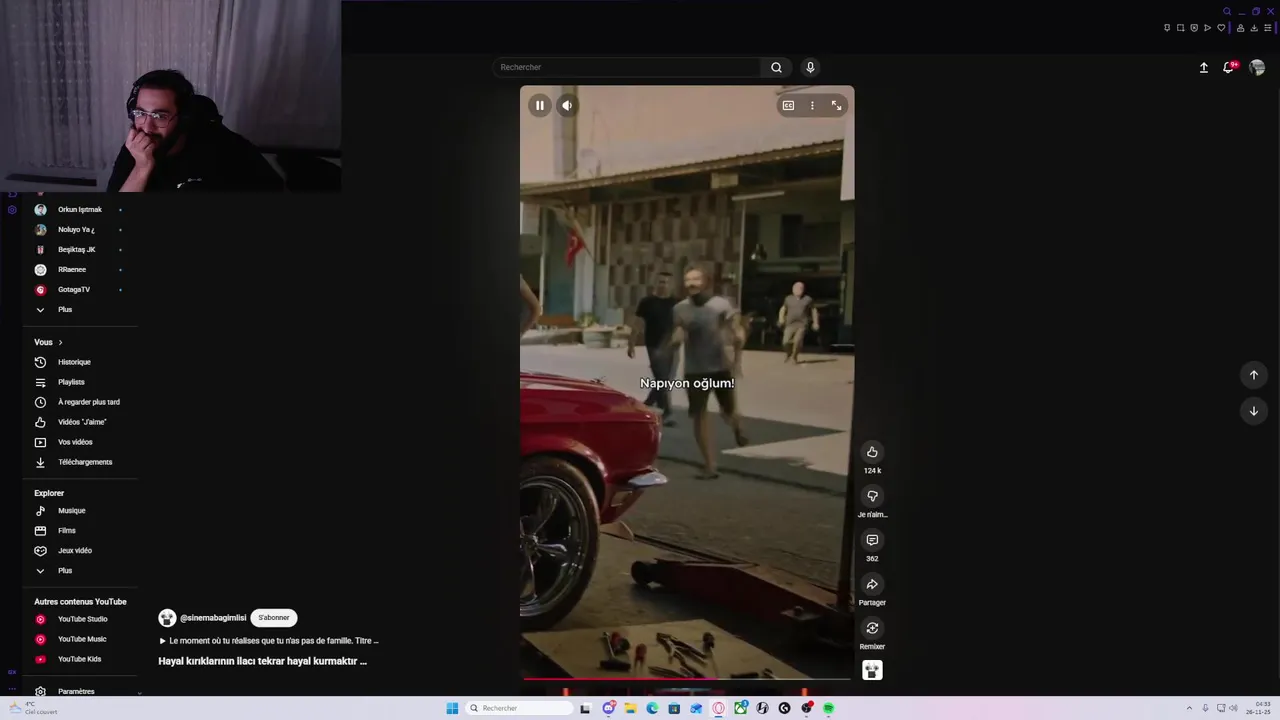Image resolution: width=1280 pixels, height=720 pixels.
Task: Open Microsoft Edge from the taskbar
Action: 652,708
